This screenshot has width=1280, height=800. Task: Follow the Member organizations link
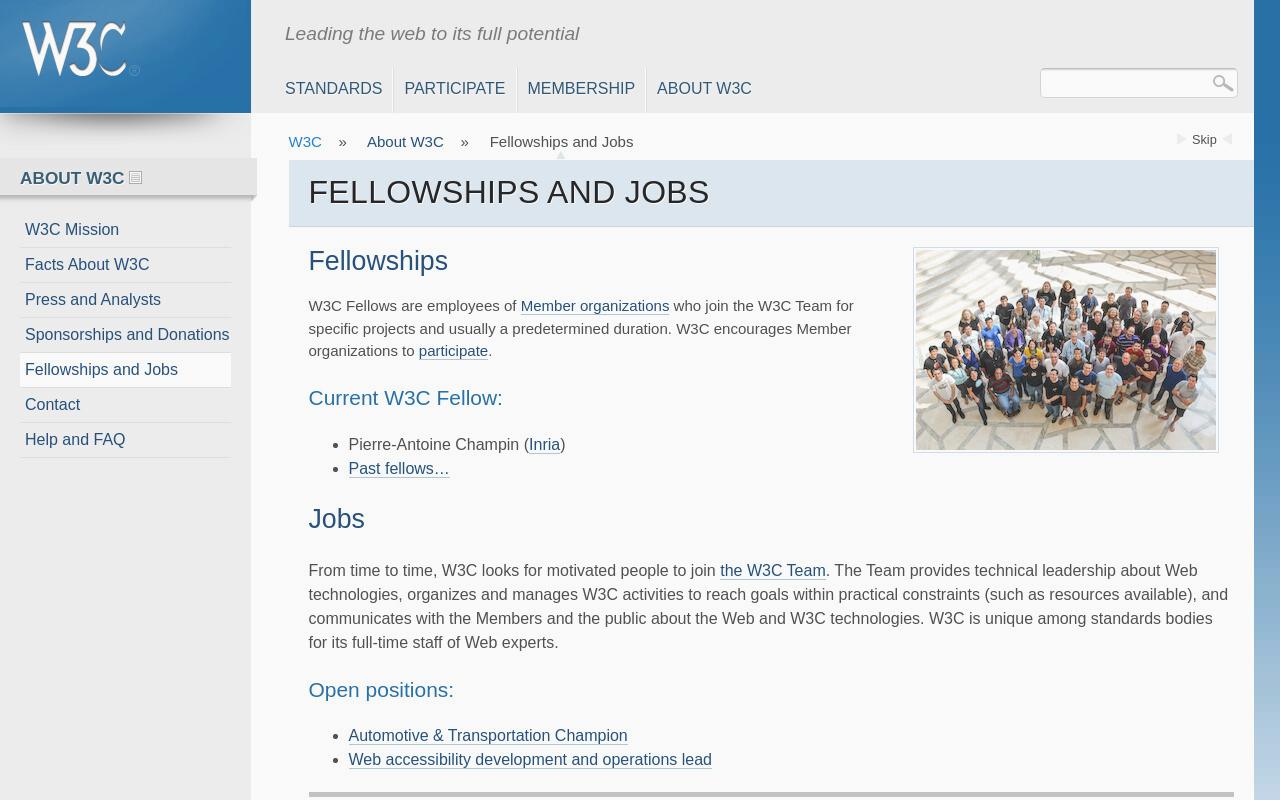click(594, 306)
